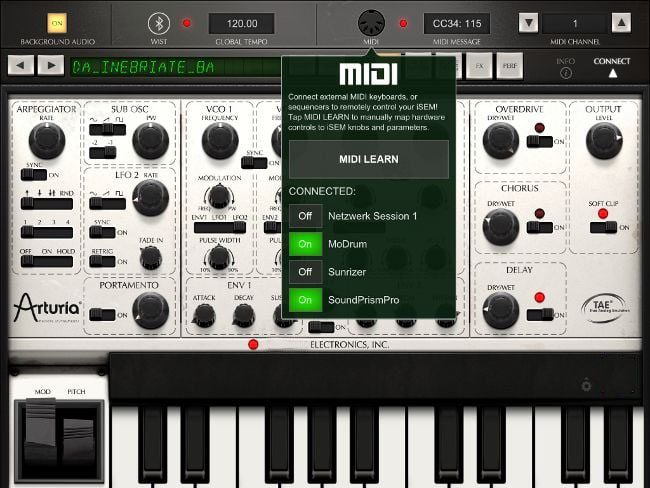
Task: Click the preset name display
Action: coord(176,67)
